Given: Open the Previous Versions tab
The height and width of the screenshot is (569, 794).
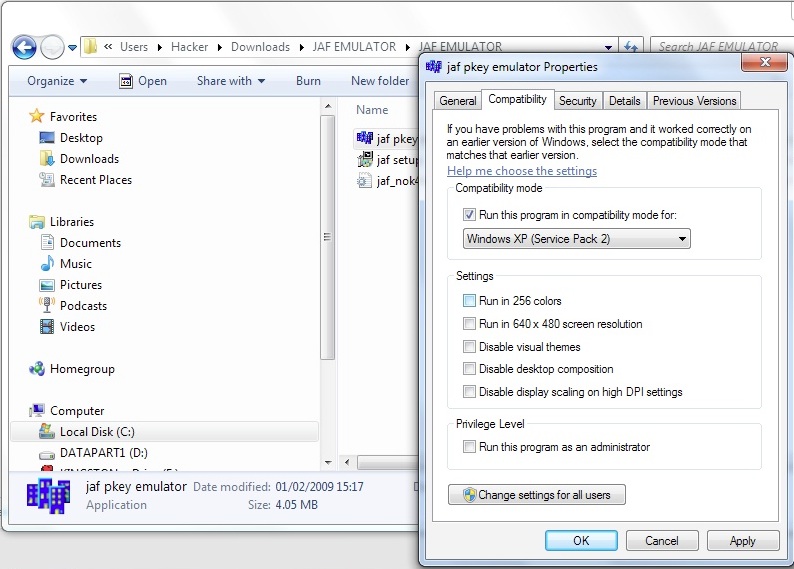Looking at the screenshot, I should [x=694, y=101].
